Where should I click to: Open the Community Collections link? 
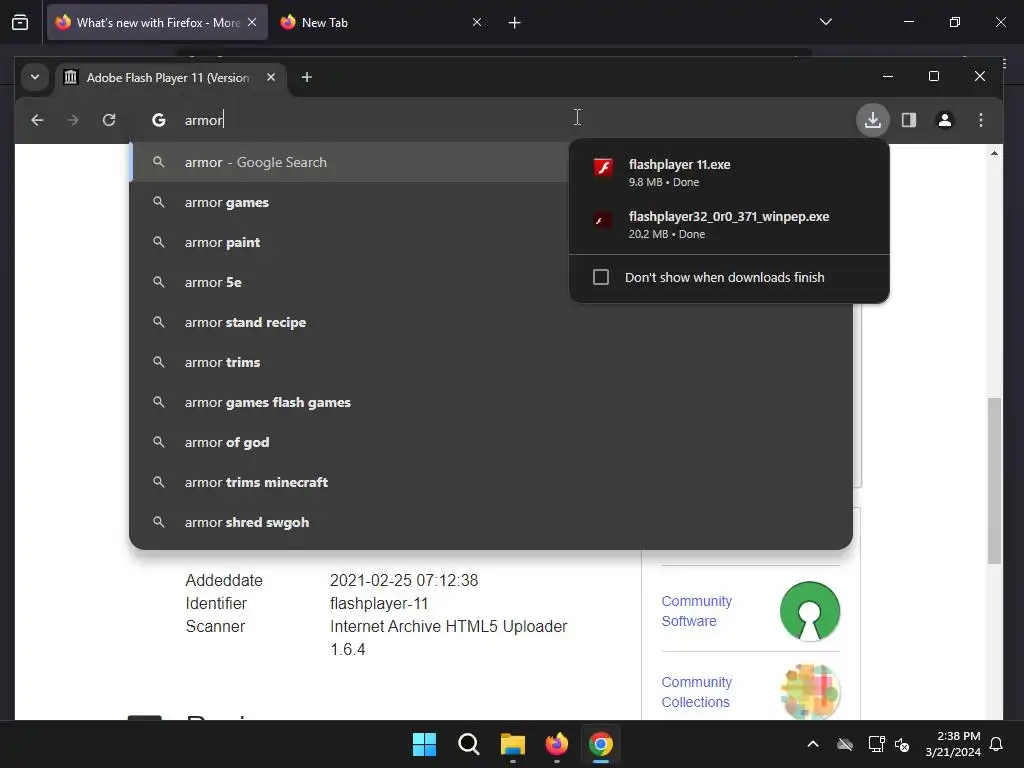(x=696, y=692)
